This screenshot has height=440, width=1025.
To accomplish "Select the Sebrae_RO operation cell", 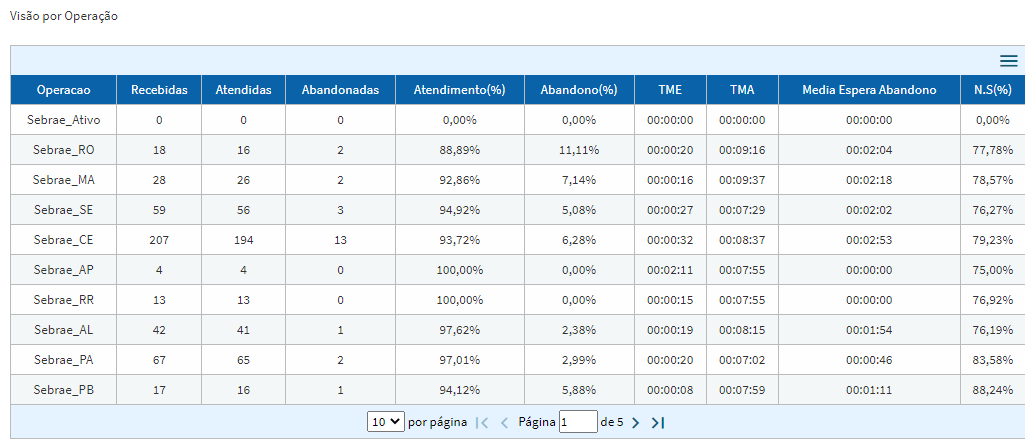I will coord(63,150).
